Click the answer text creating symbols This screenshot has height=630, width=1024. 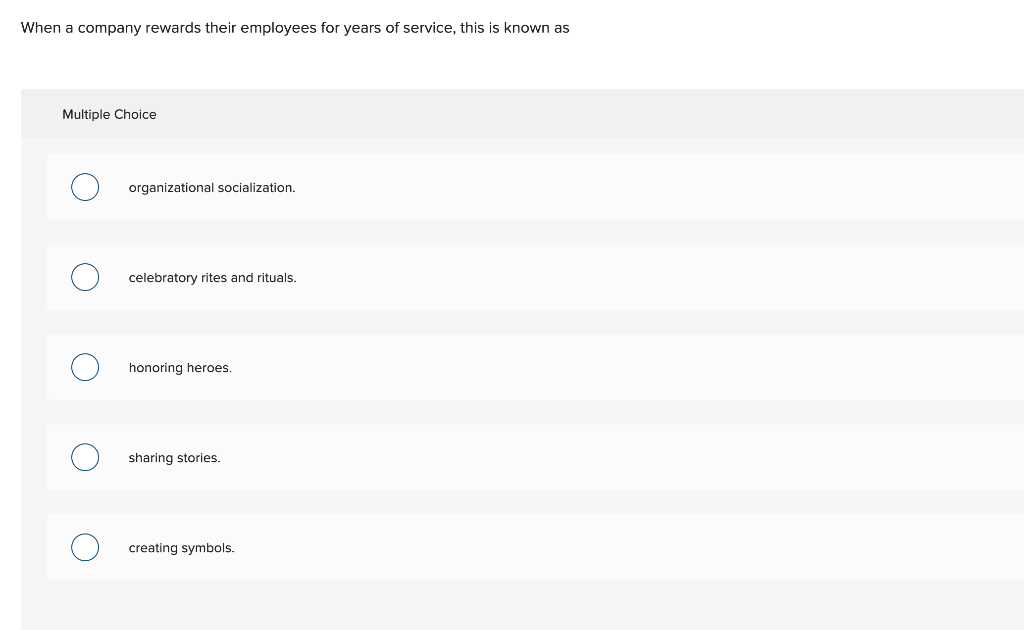click(181, 547)
